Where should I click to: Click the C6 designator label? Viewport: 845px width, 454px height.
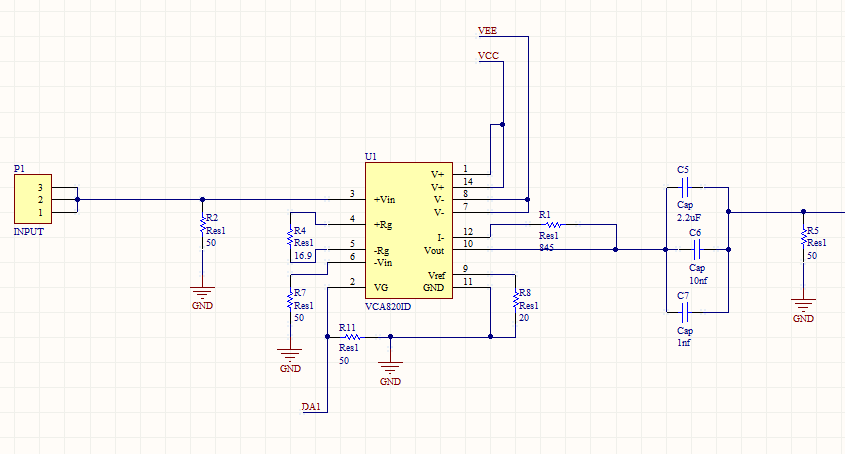click(695, 232)
